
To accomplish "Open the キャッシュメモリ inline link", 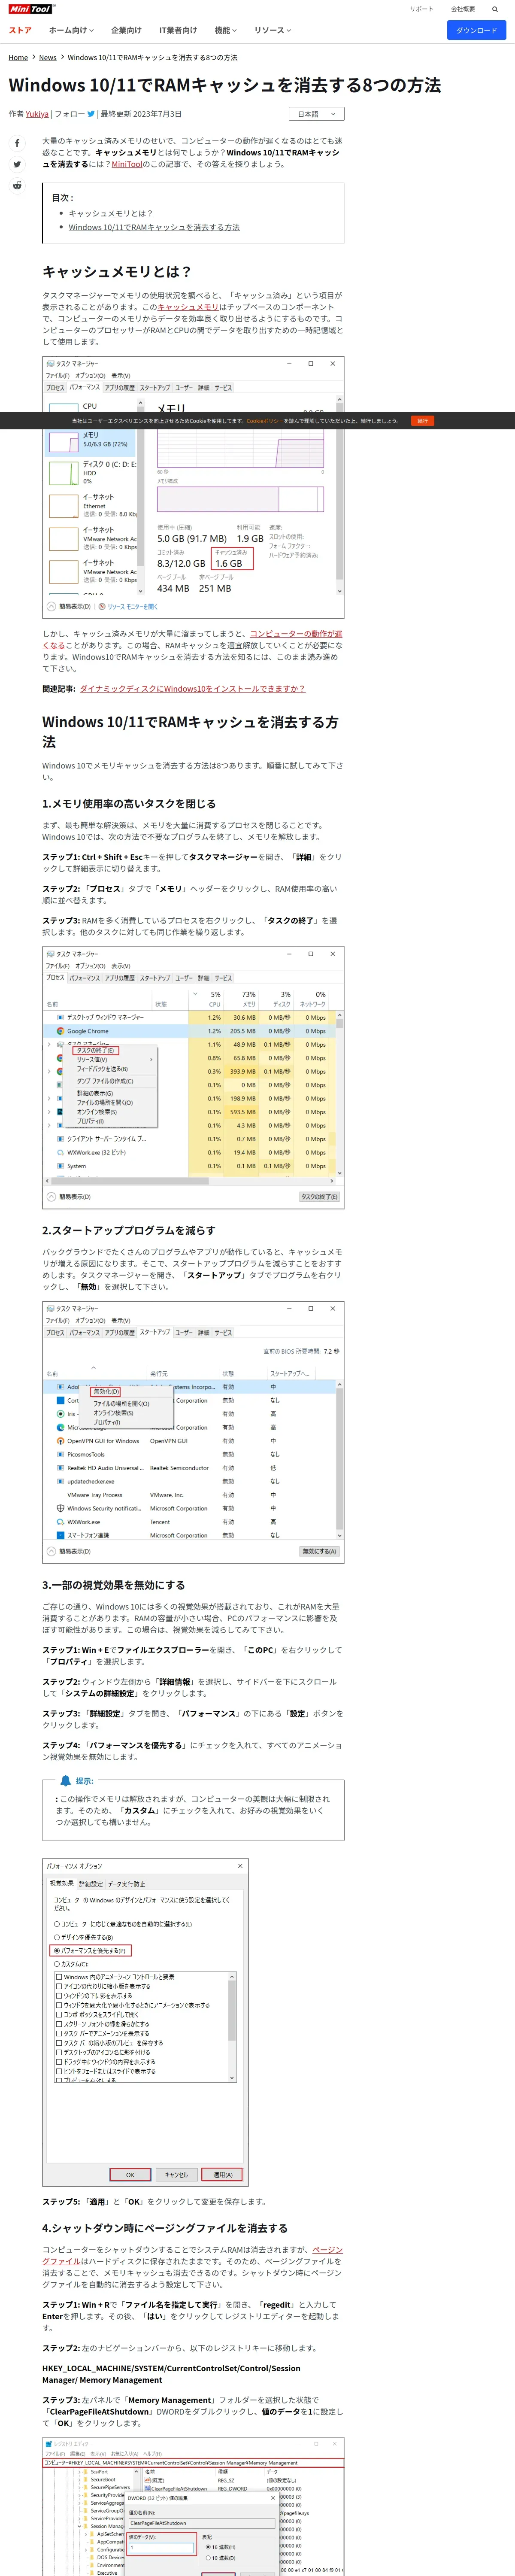I will [188, 307].
